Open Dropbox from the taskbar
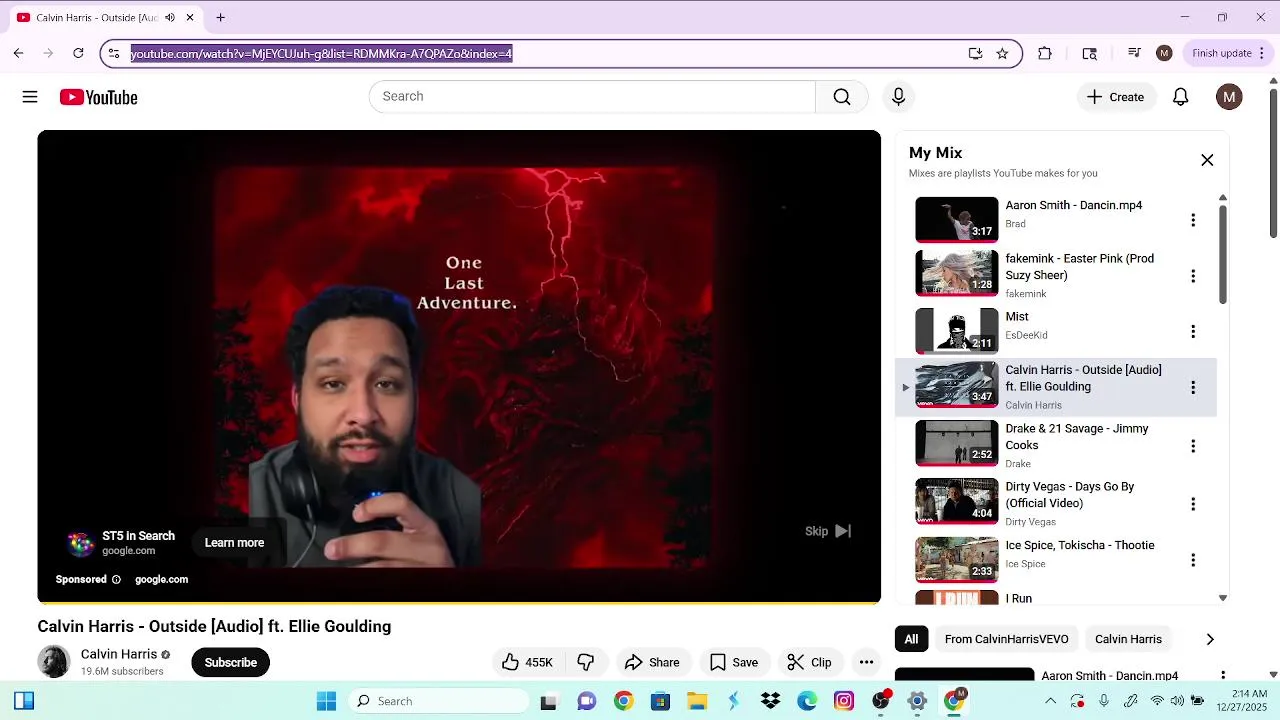The height and width of the screenshot is (720, 1280). pos(770,701)
